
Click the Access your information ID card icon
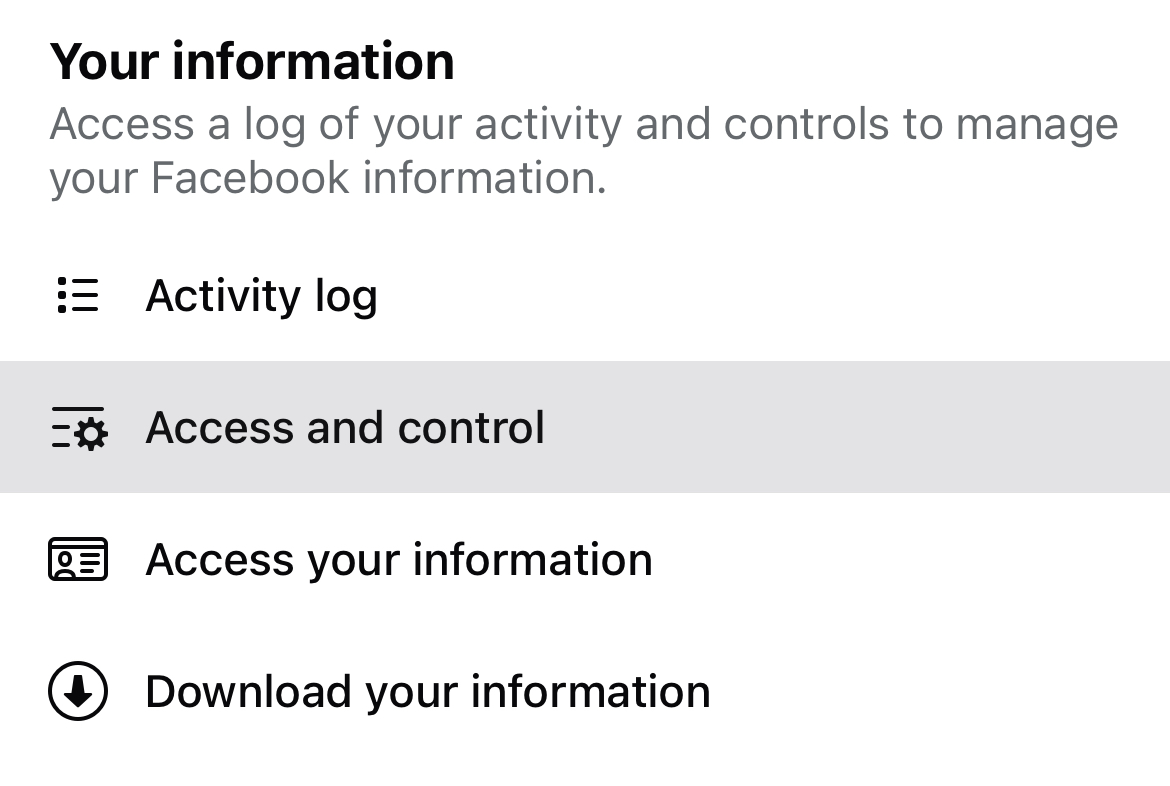pyautogui.click(x=77, y=560)
